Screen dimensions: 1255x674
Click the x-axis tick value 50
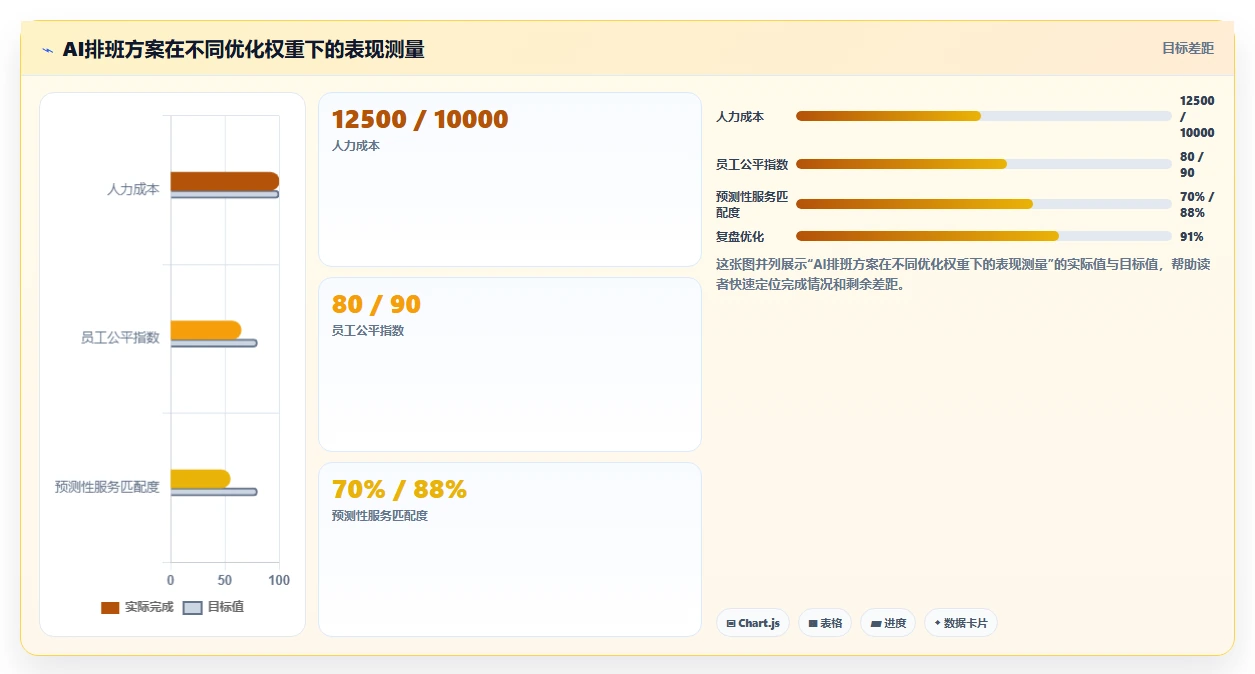tap(225, 581)
